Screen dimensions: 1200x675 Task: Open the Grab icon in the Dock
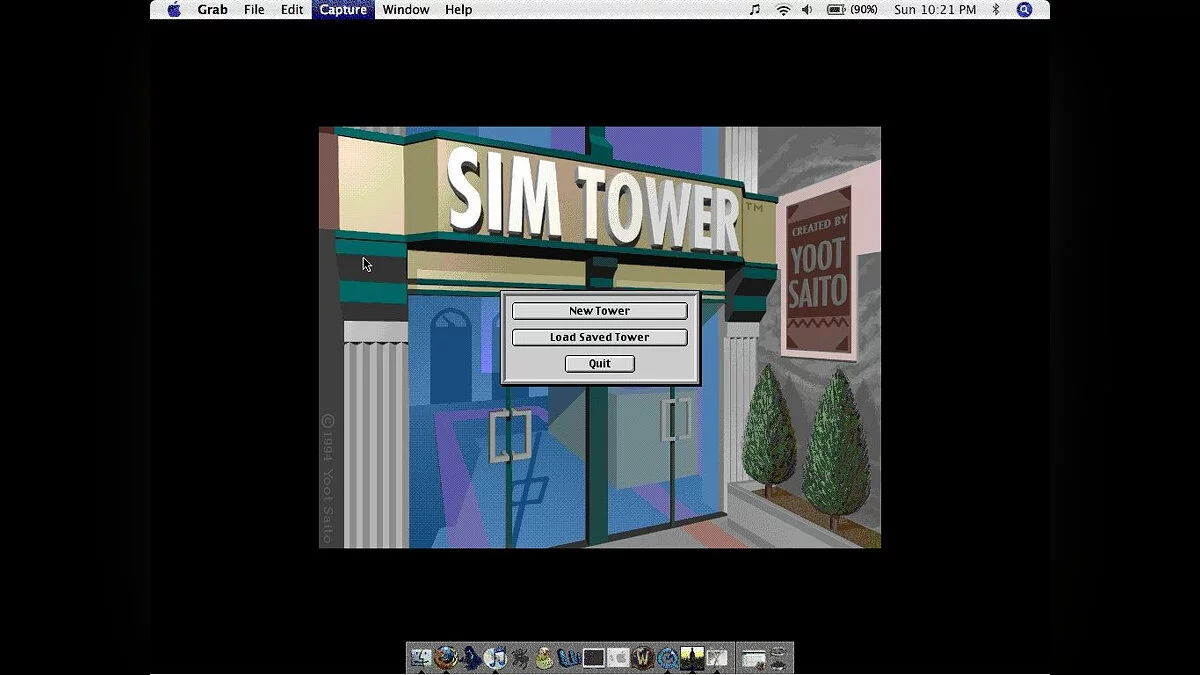point(717,658)
